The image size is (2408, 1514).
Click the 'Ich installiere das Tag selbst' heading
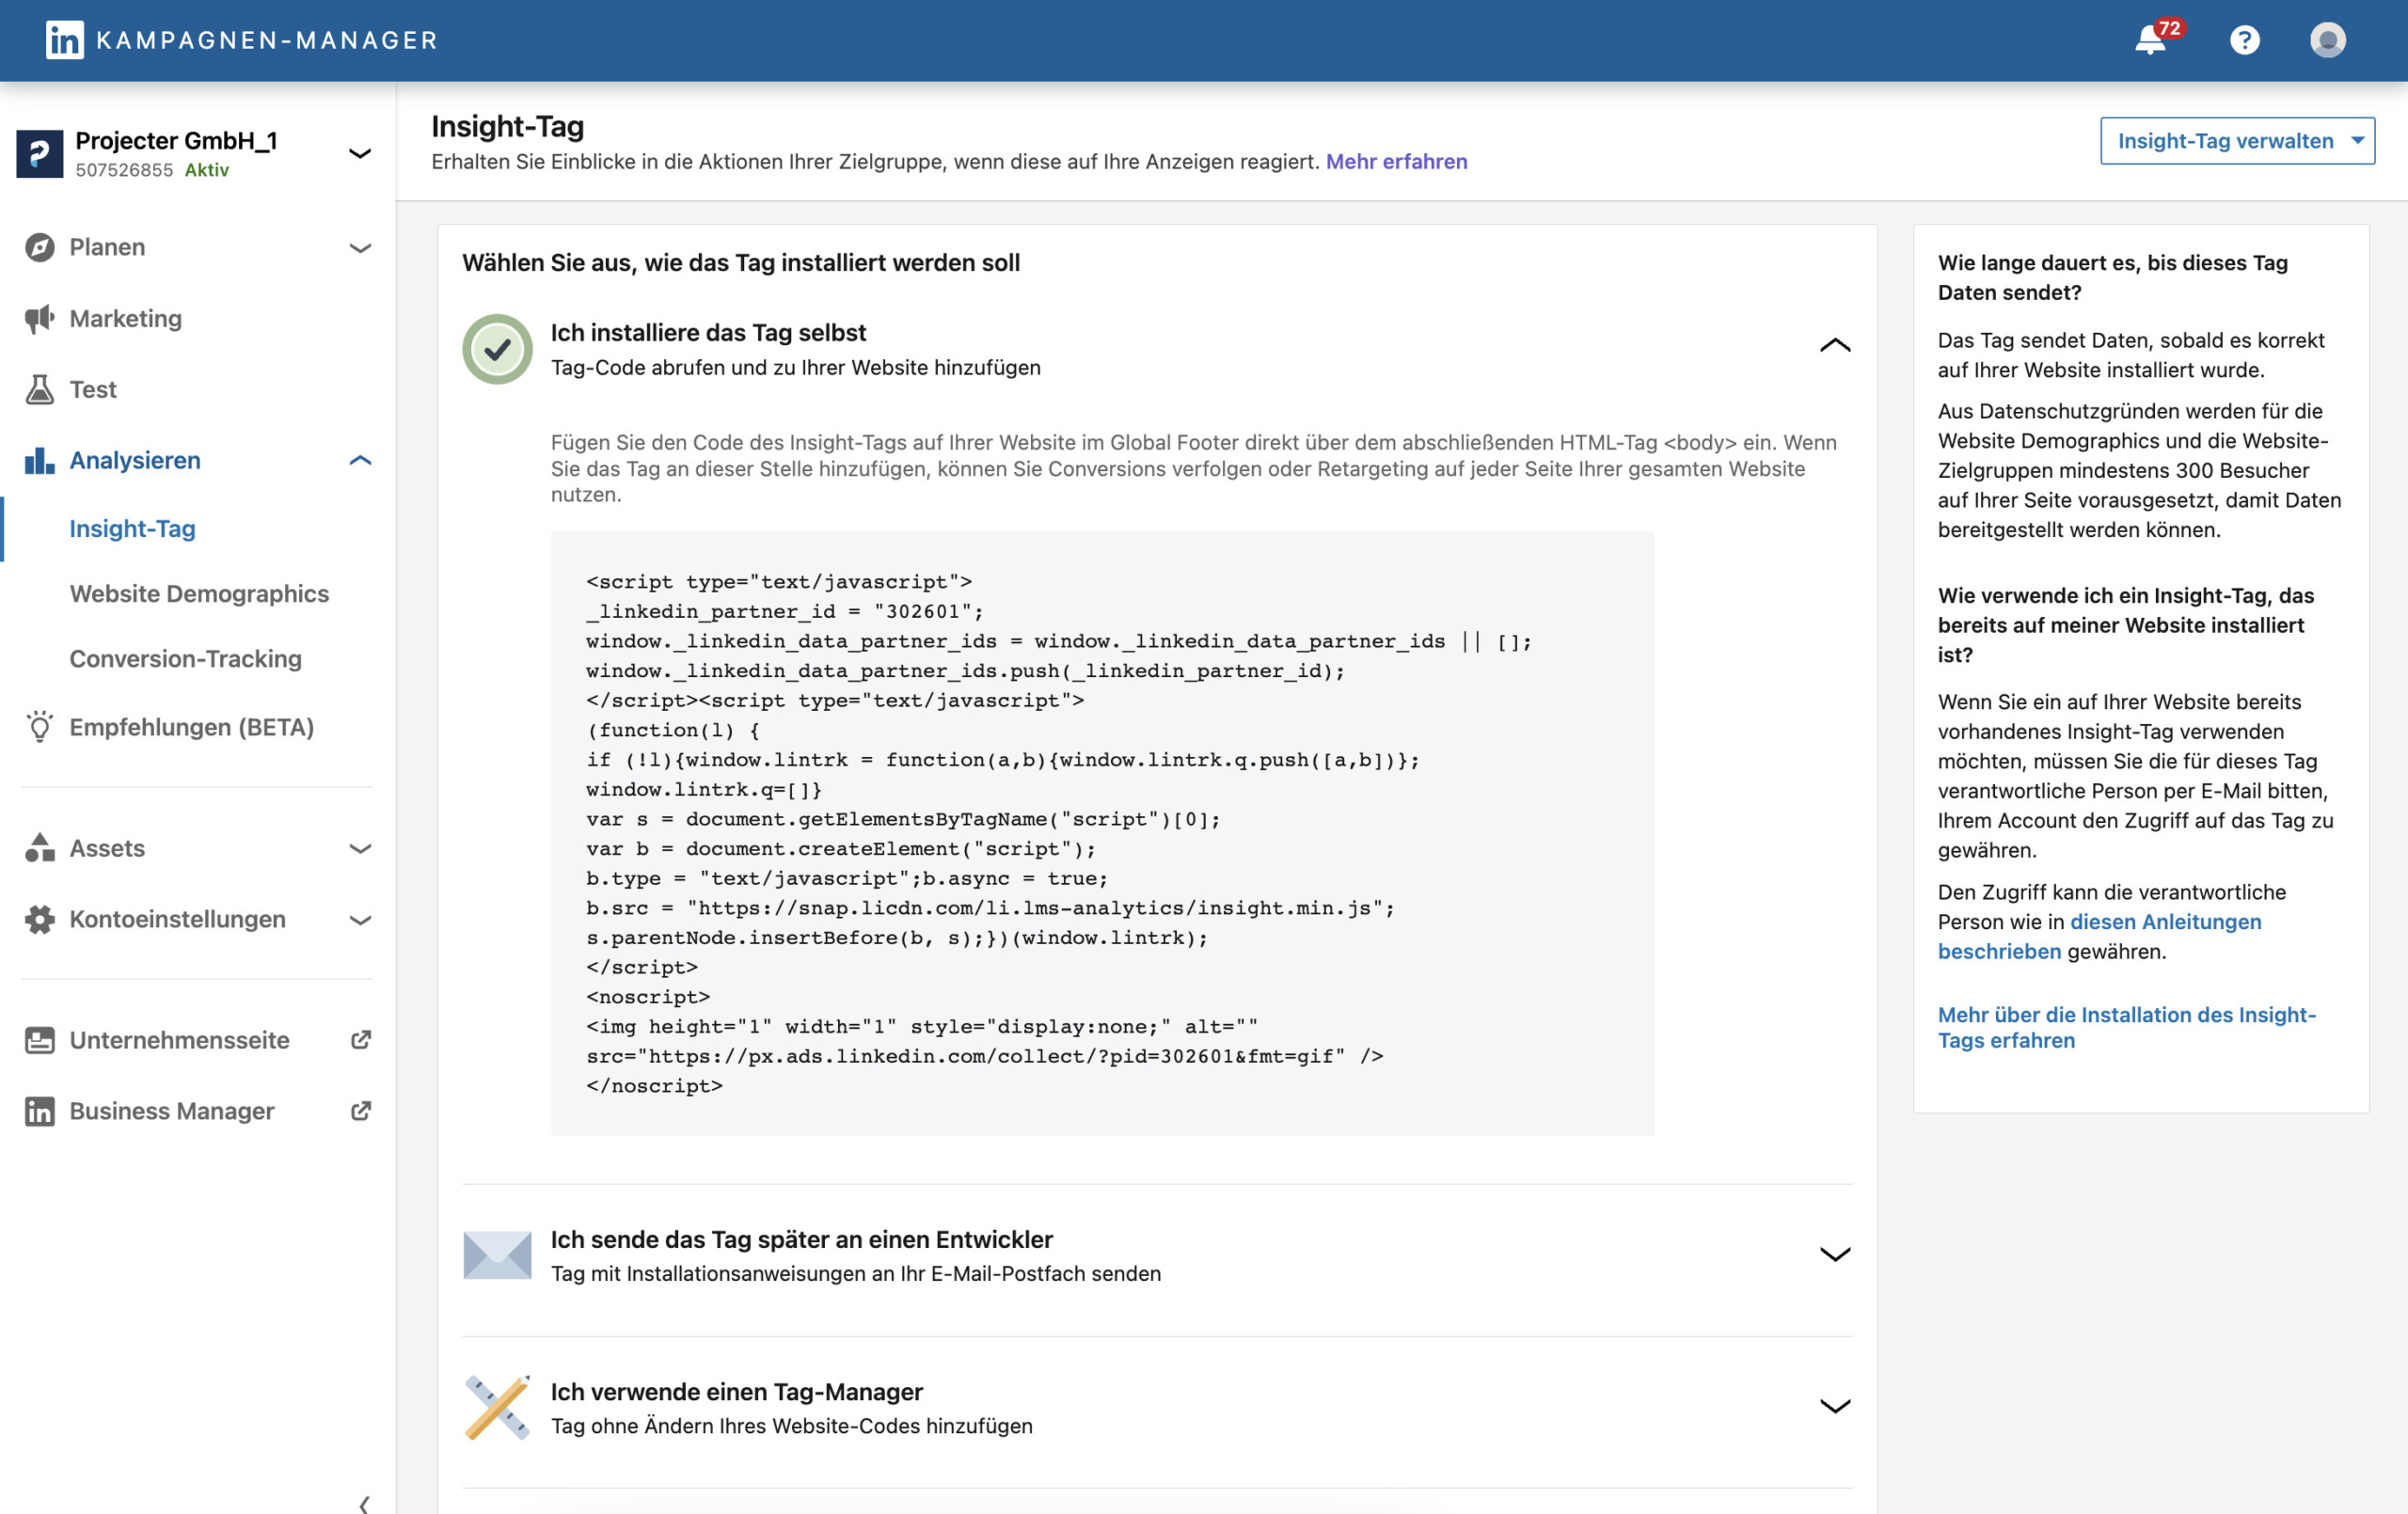tap(708, 332)
